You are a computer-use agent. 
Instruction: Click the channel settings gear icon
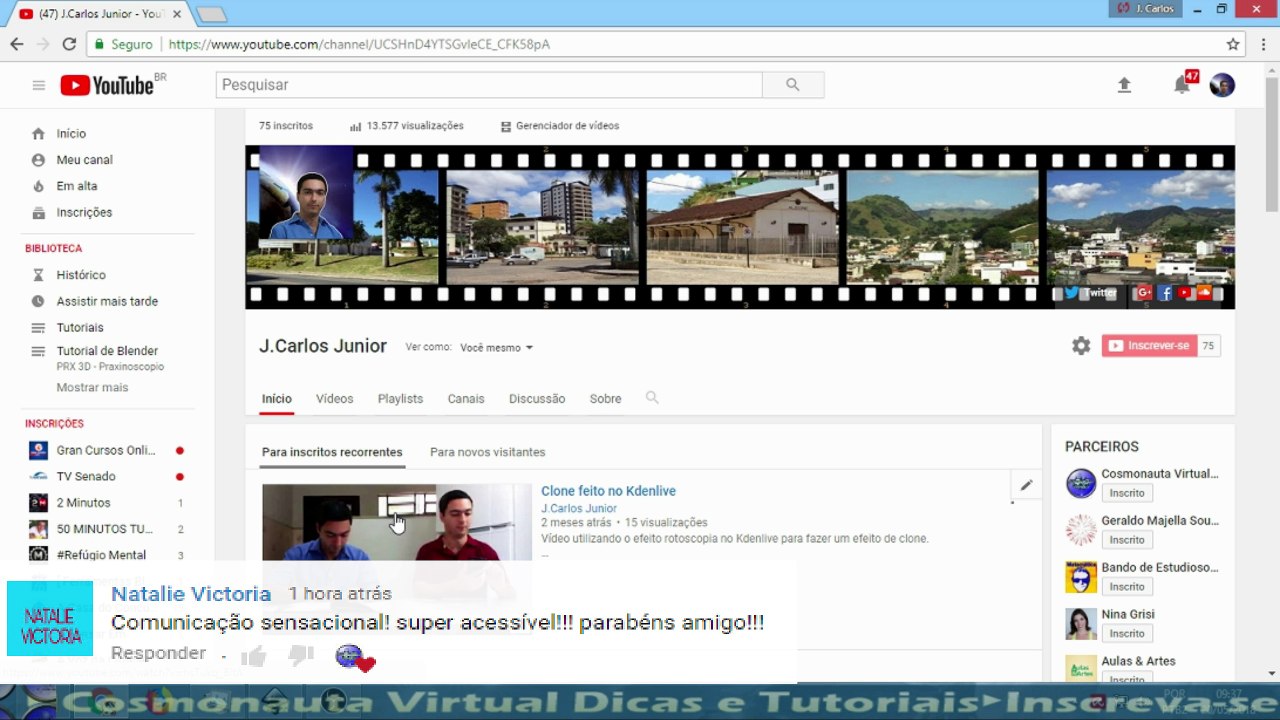(1081, 346)
